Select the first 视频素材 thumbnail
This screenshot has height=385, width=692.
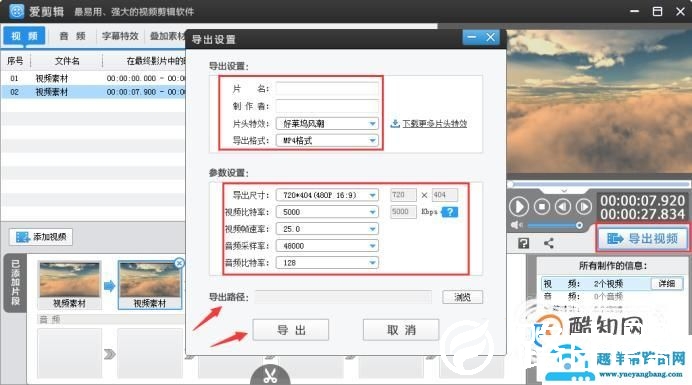pos(69,284)
